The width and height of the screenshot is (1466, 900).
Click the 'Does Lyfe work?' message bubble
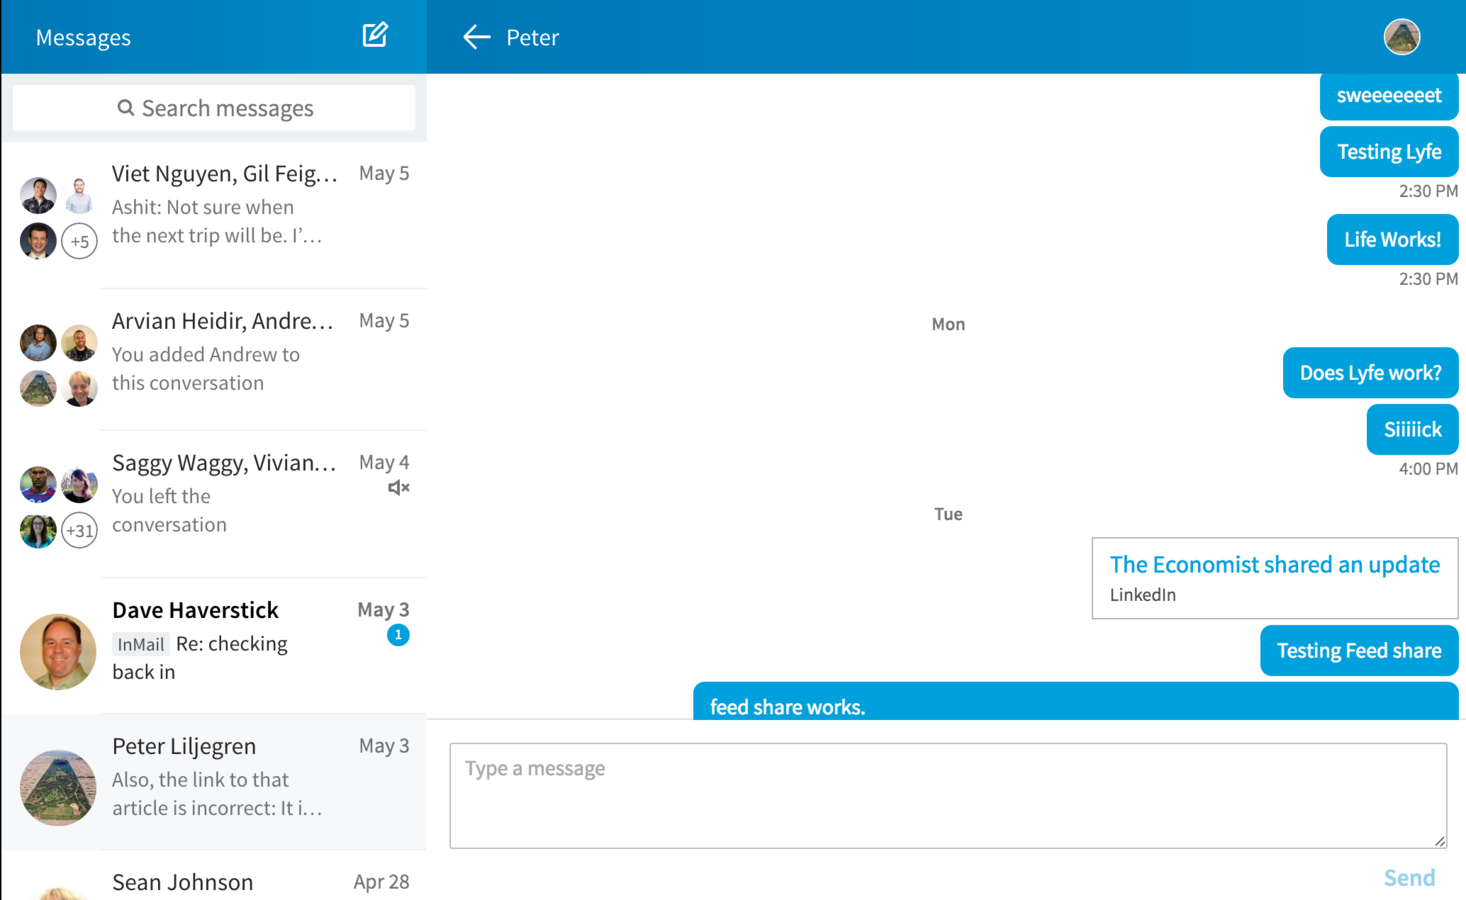click(1370, 373)
